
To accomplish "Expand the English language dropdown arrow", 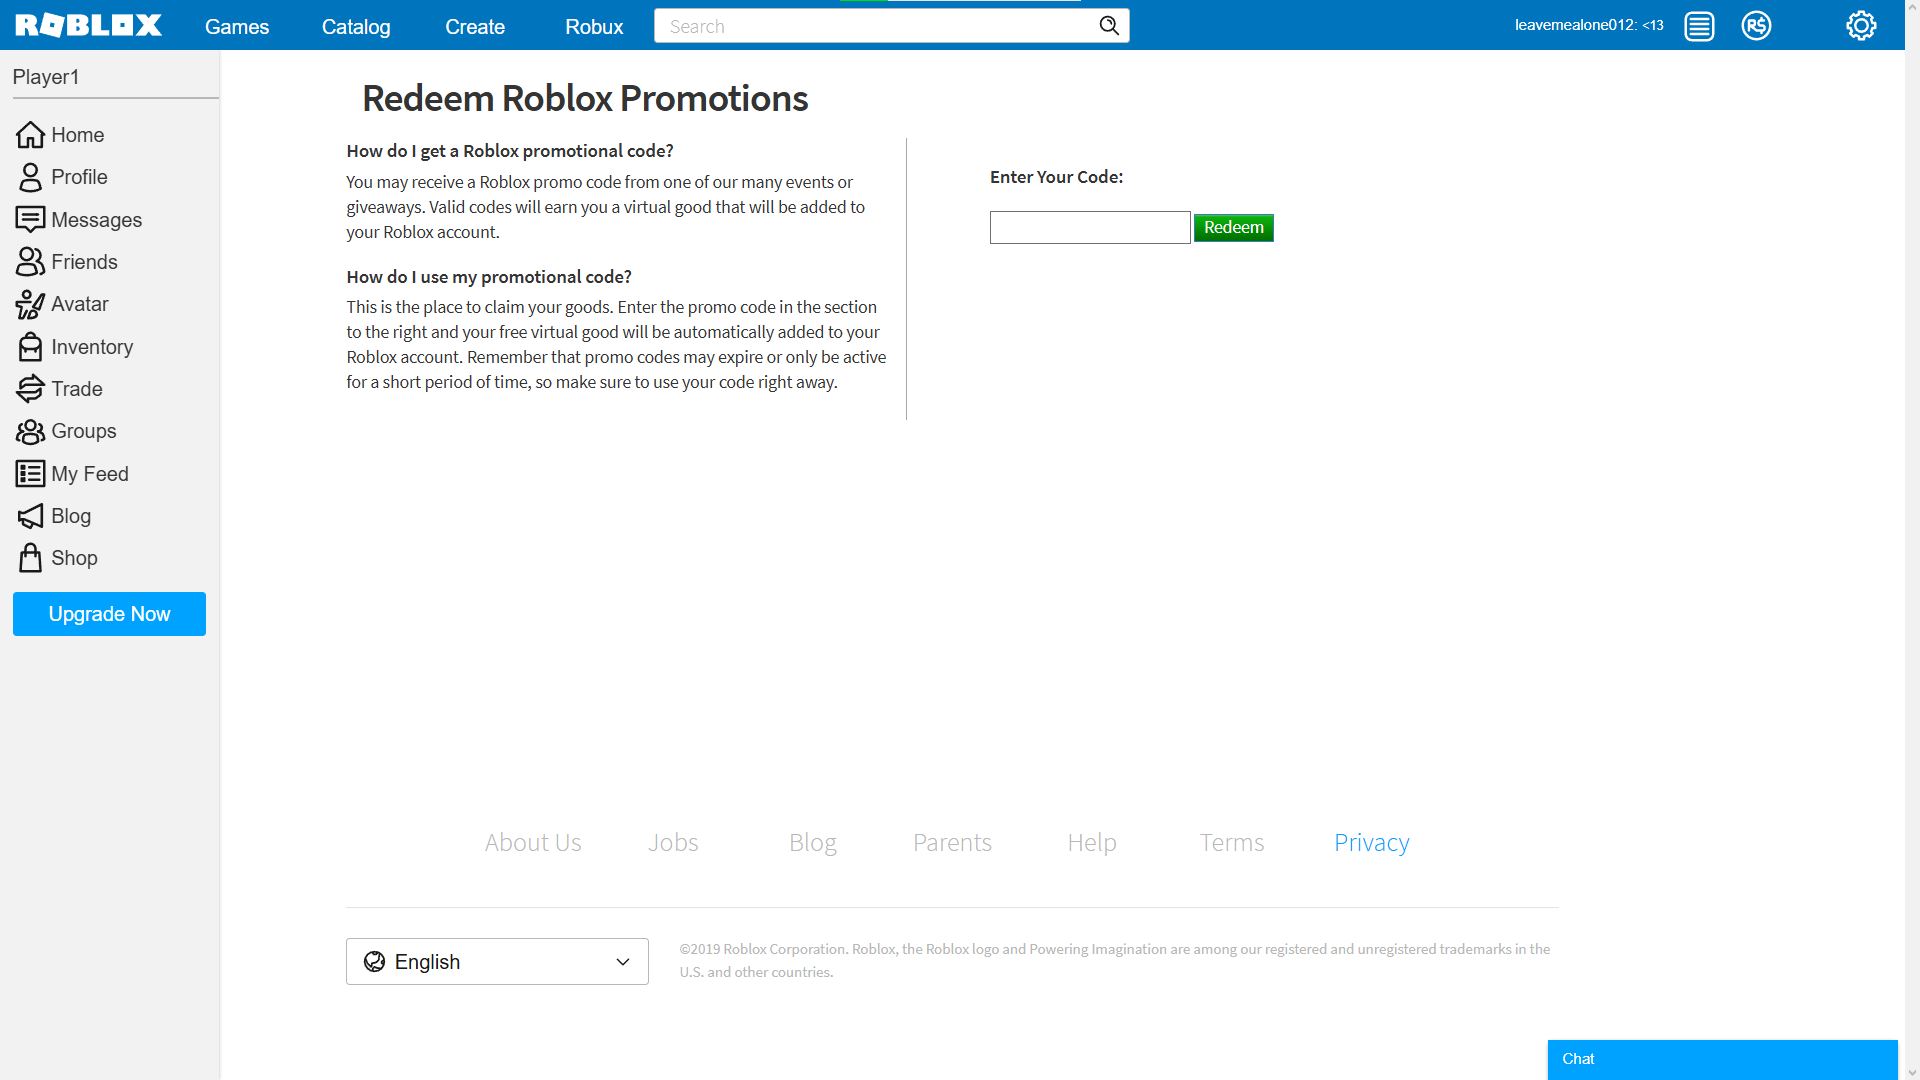I will pos(623,962).
